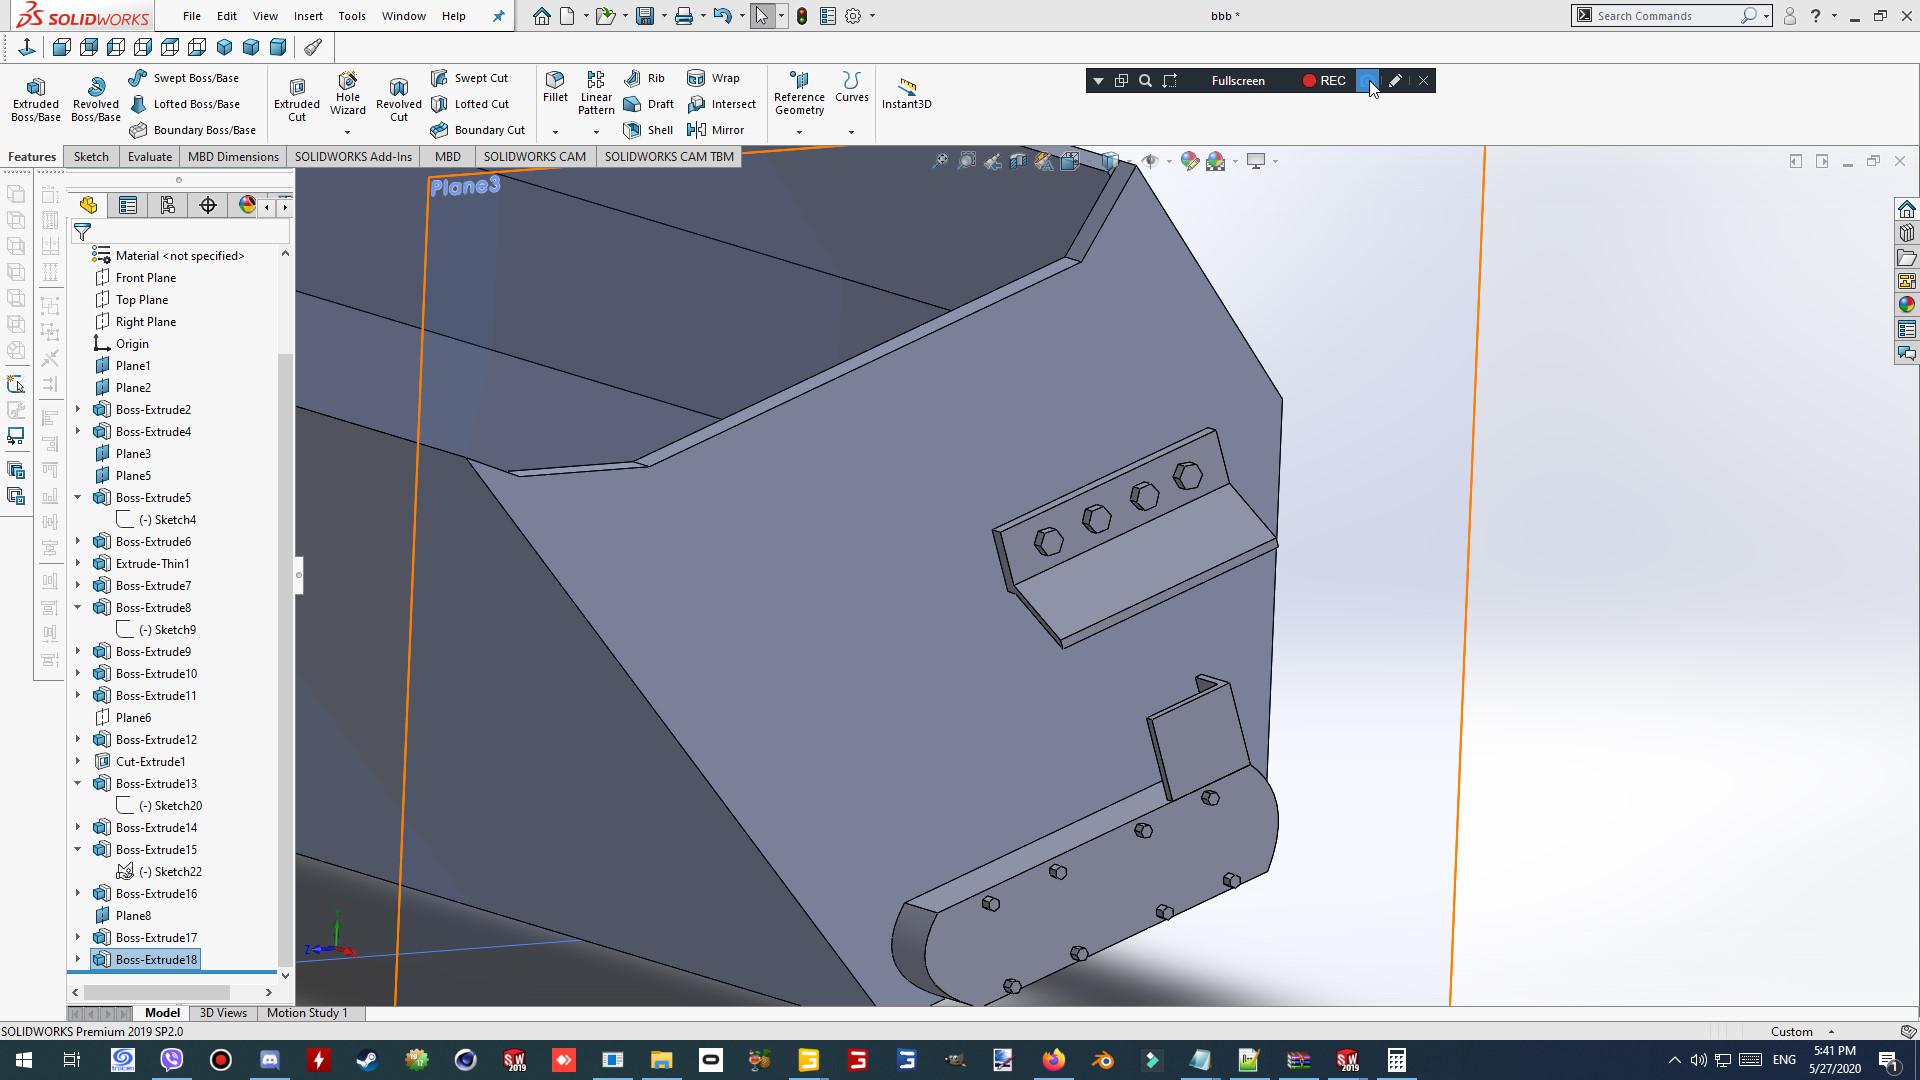Open the Insert menu
1920x1080 pixels.
pyautogui.click(x=308, y=16)
